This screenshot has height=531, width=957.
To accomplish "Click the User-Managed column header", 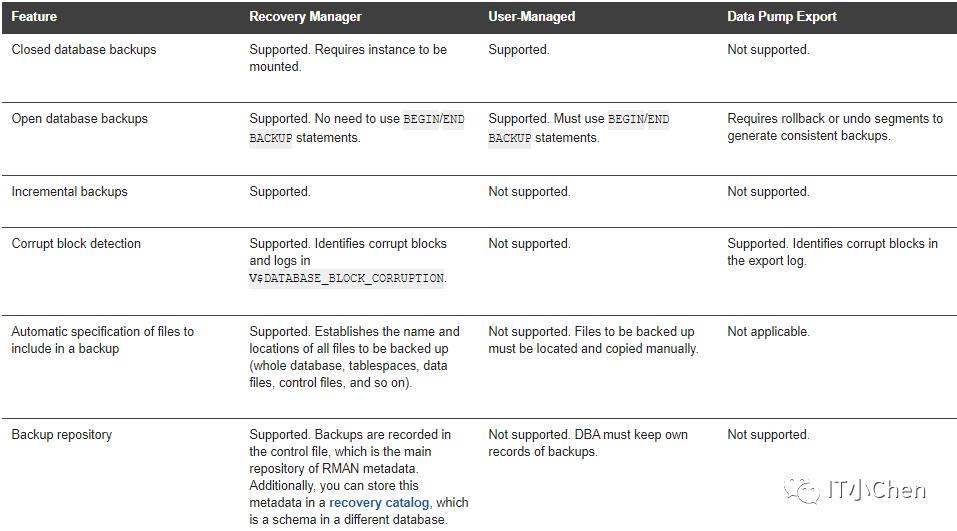I will (534, 17).
